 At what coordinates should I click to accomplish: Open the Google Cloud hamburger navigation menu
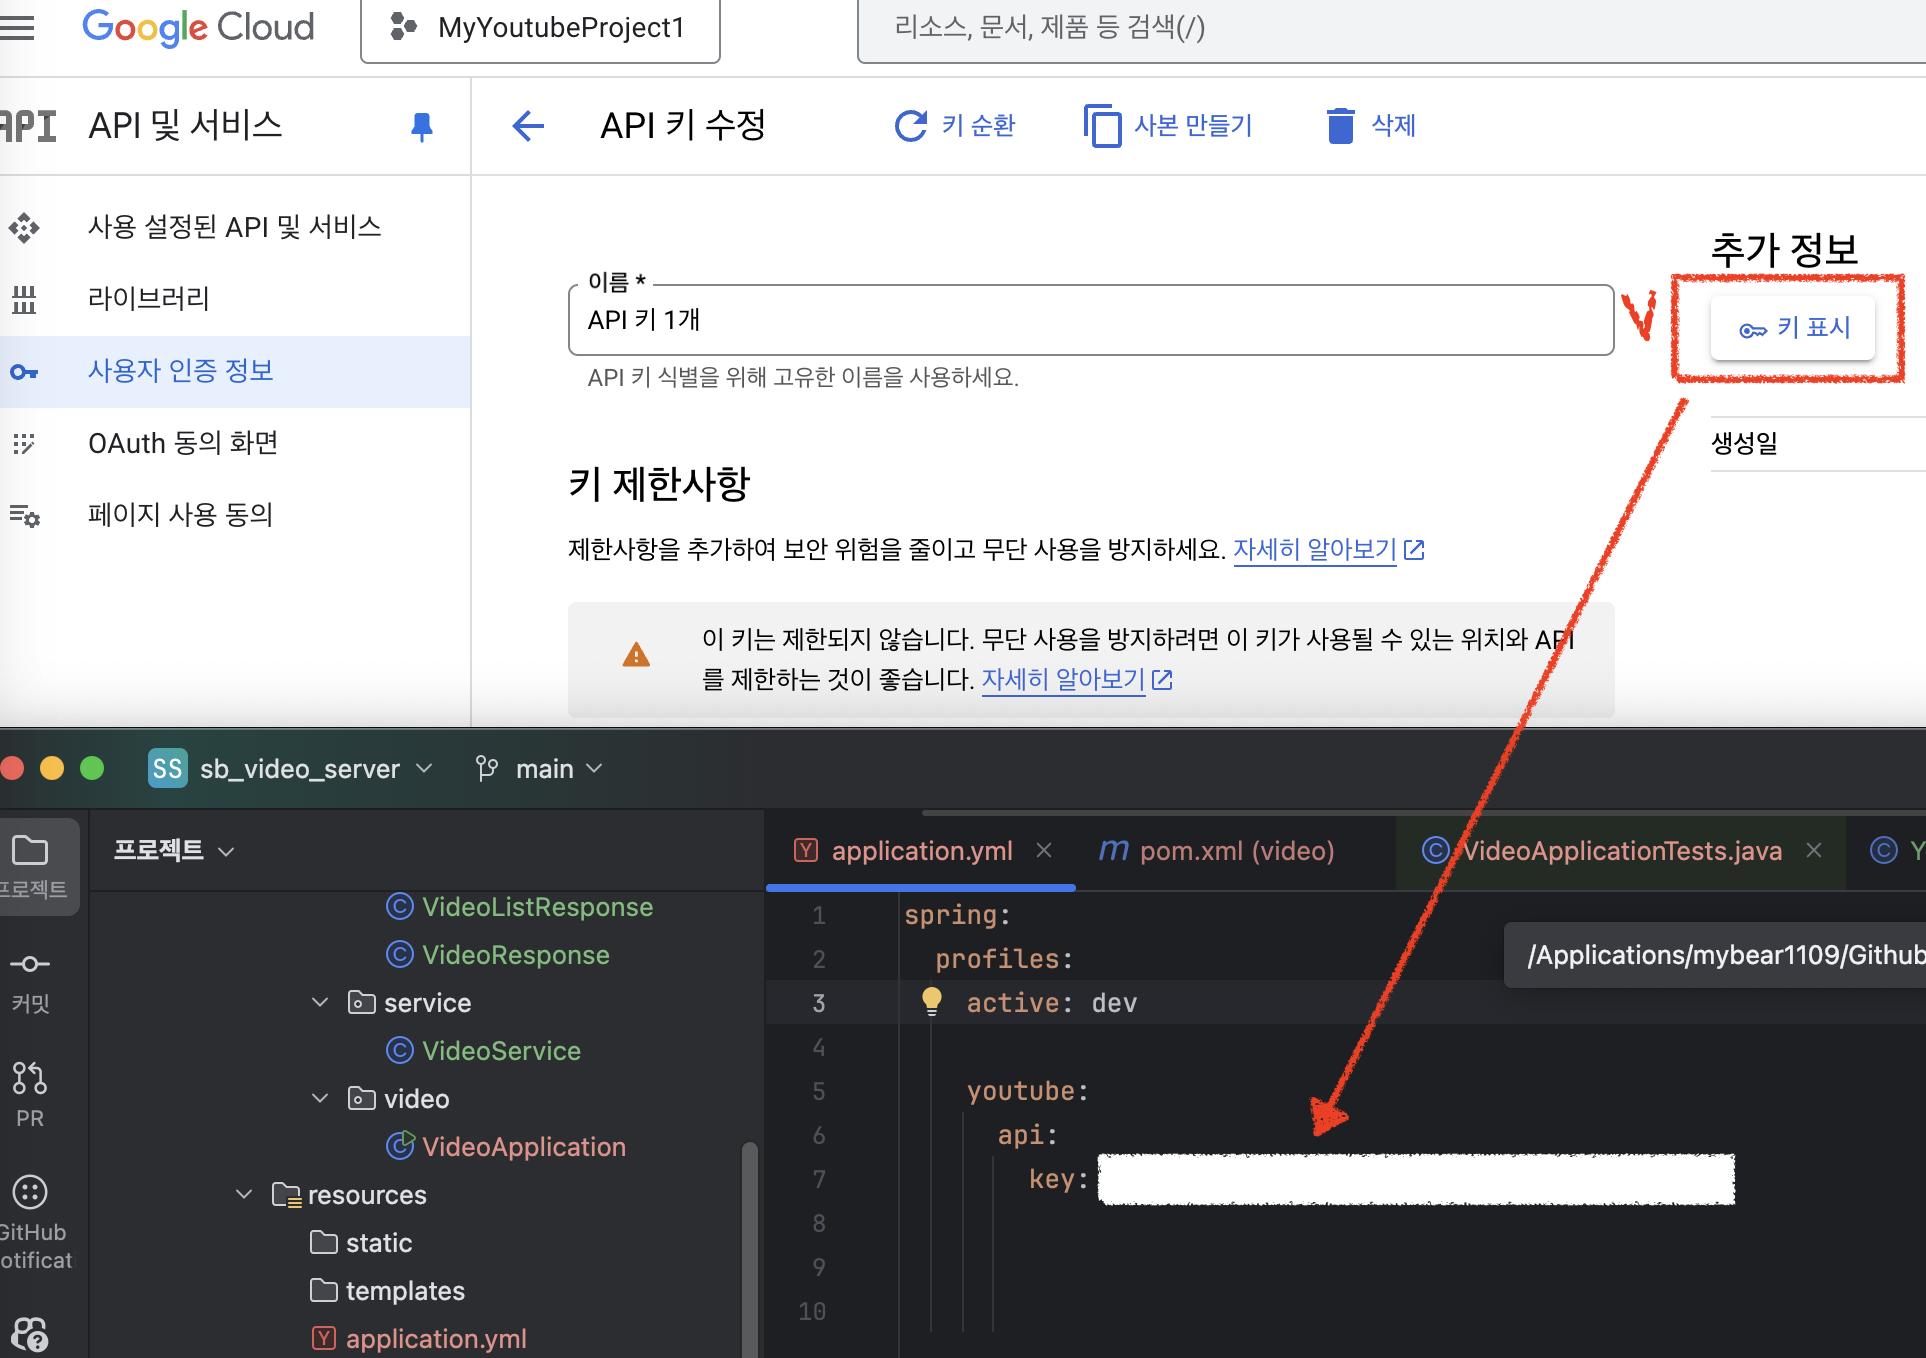pos(17,27)
